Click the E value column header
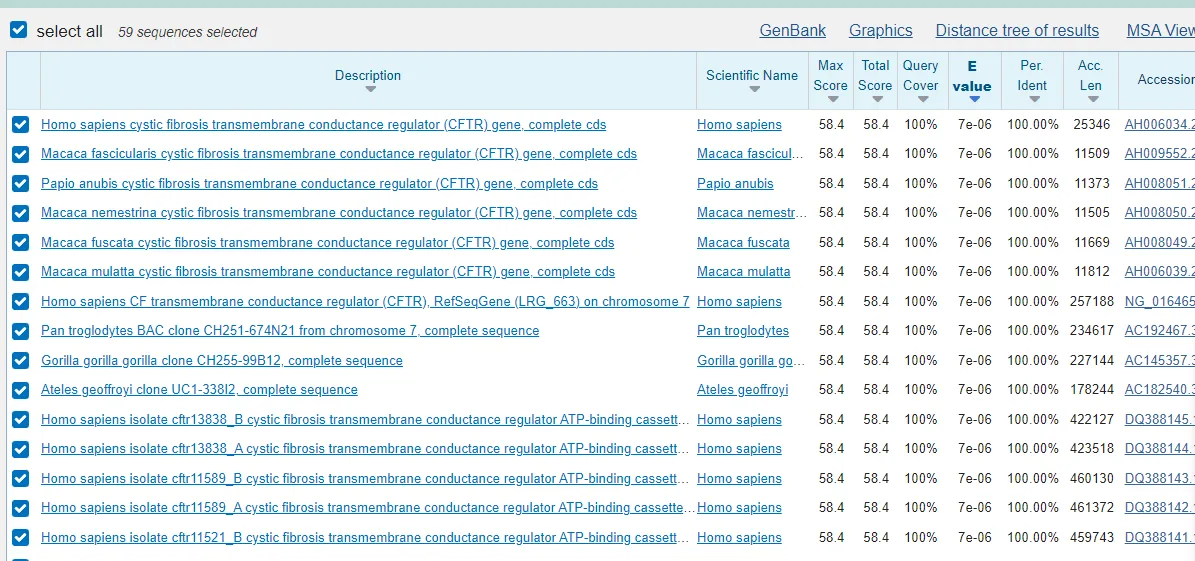1195x561 pixels. pyautogui.click(x=972, y=76)
